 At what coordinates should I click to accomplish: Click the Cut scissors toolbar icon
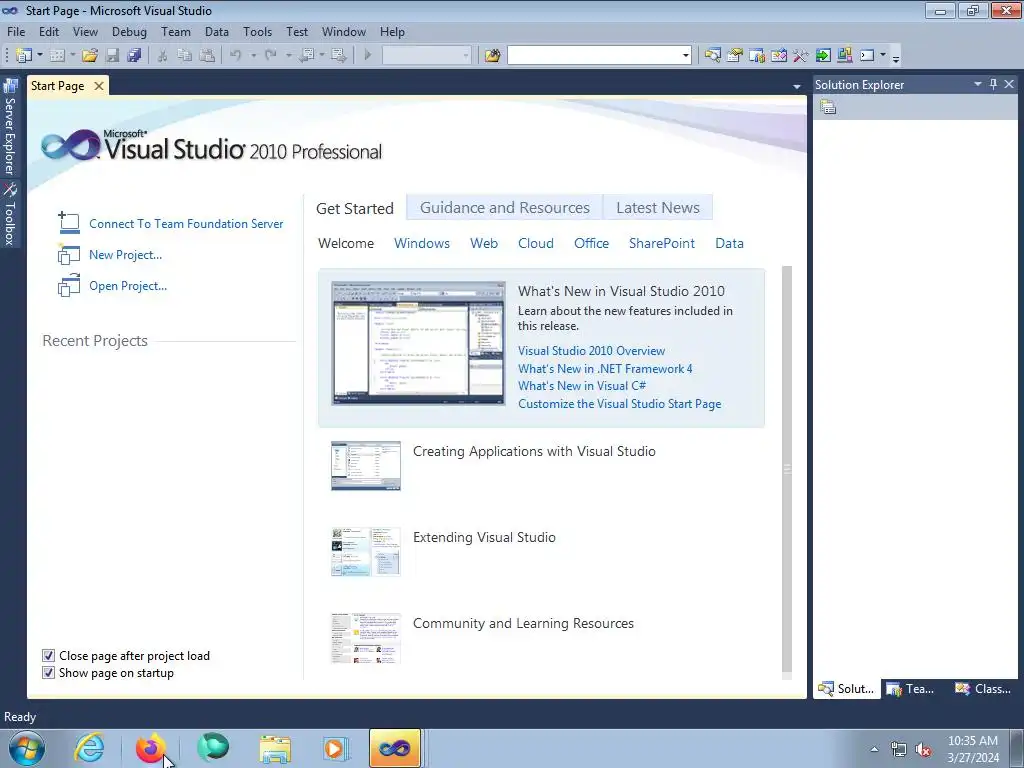tap(162, 56)
